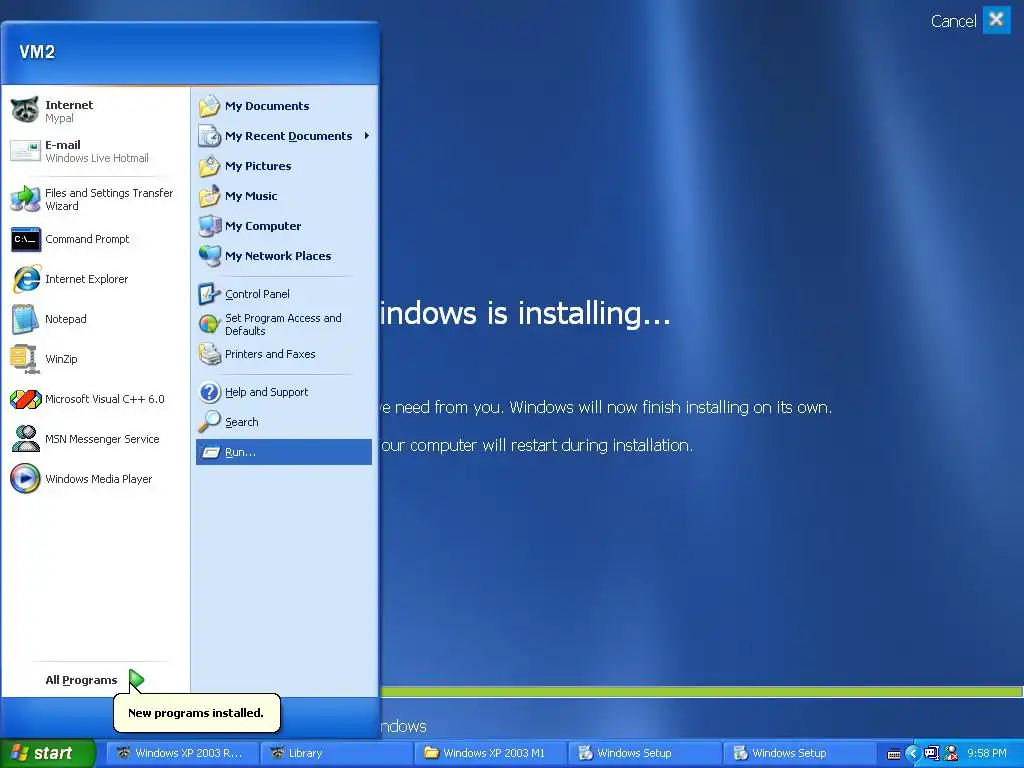
Task: Open My Documents folder icon
Action: click(x=210, y=106)
